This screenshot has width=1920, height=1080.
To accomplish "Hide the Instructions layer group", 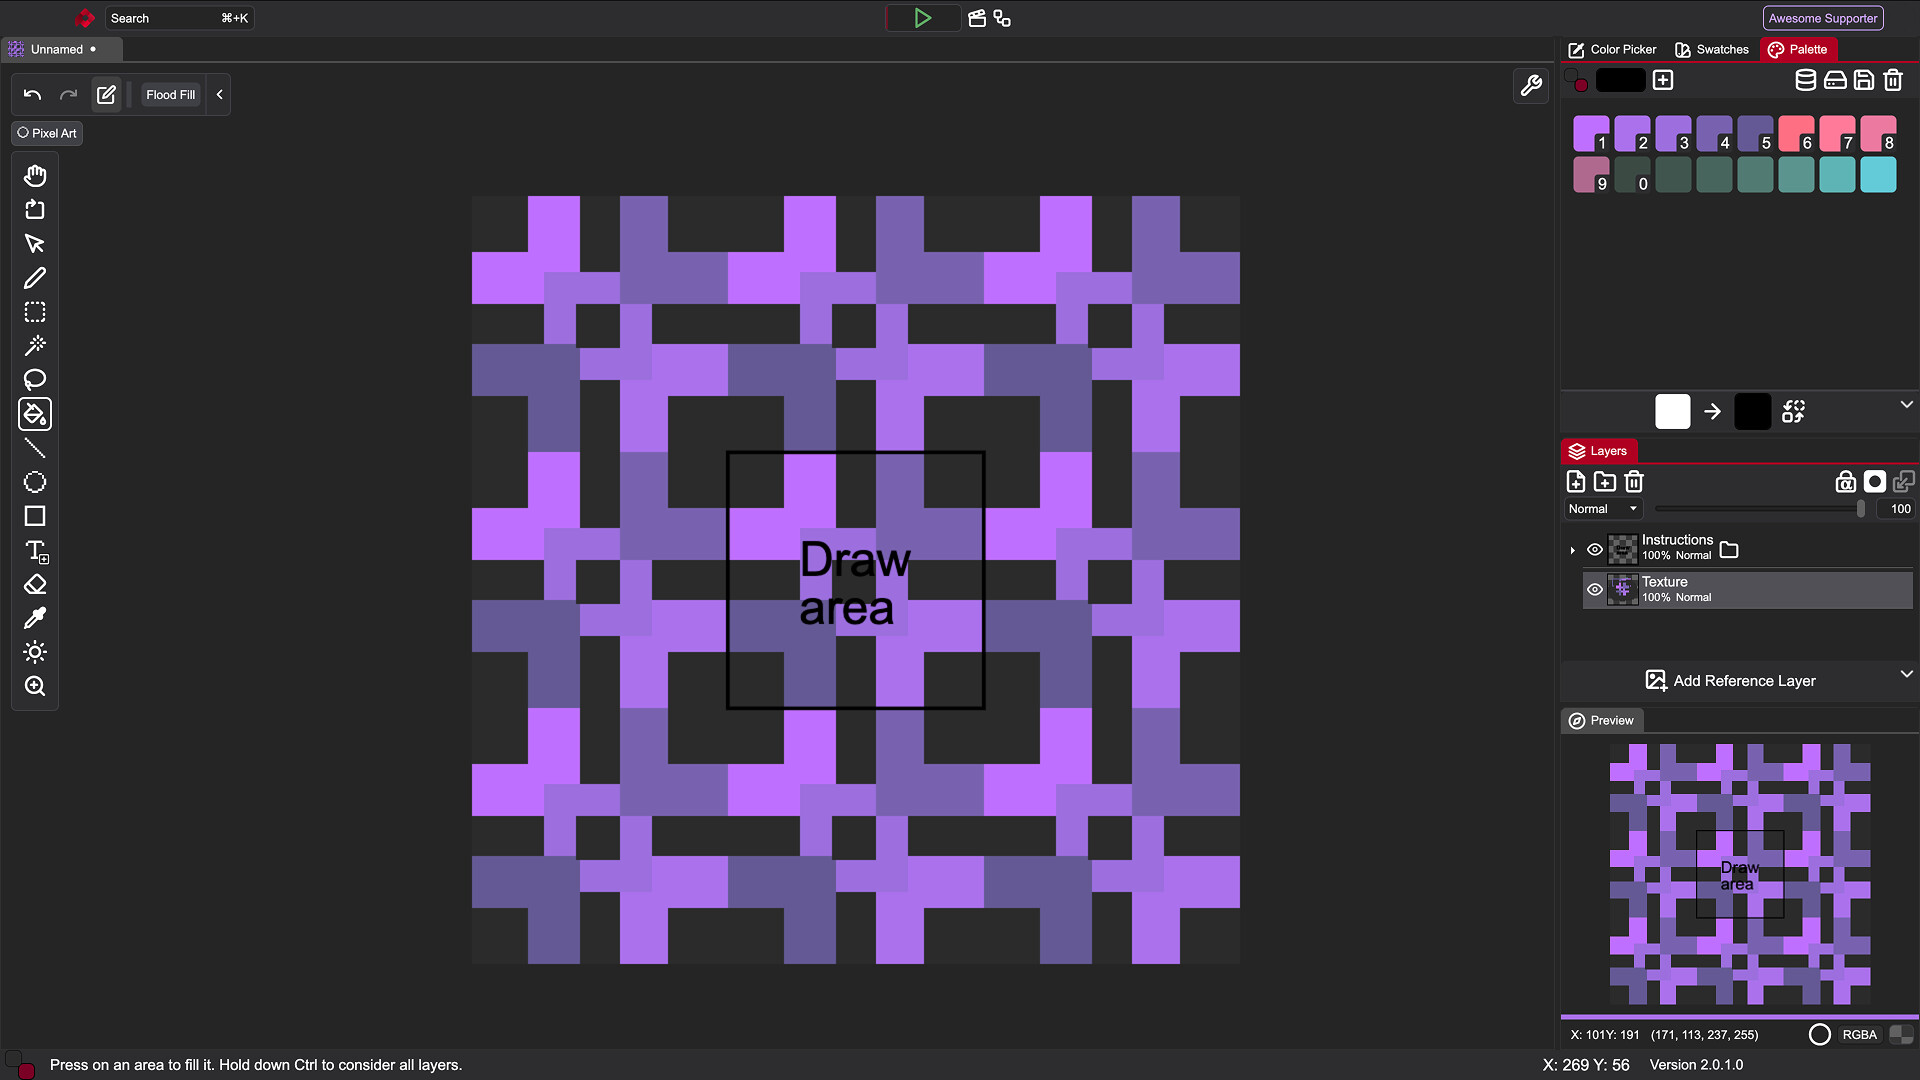I will tap(1594, 549).
